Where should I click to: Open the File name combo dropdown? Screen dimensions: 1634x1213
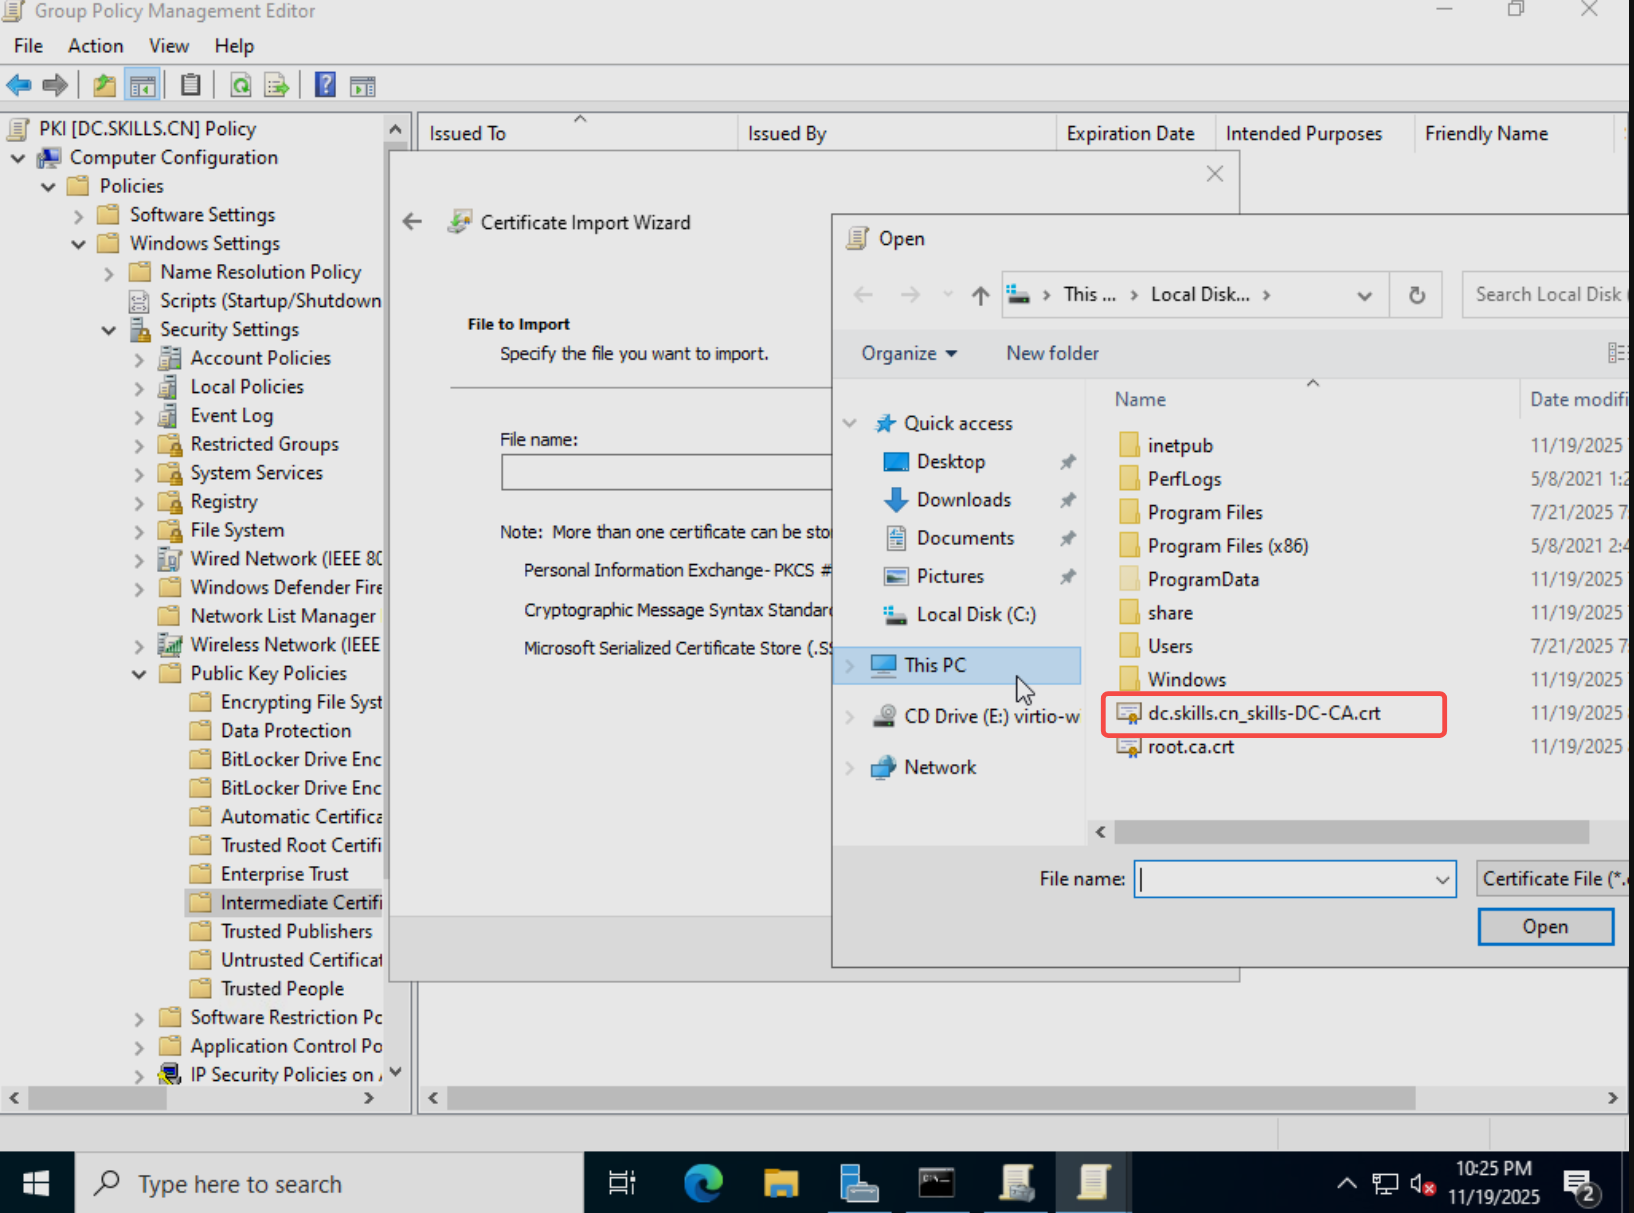(x=1442, y=879)
